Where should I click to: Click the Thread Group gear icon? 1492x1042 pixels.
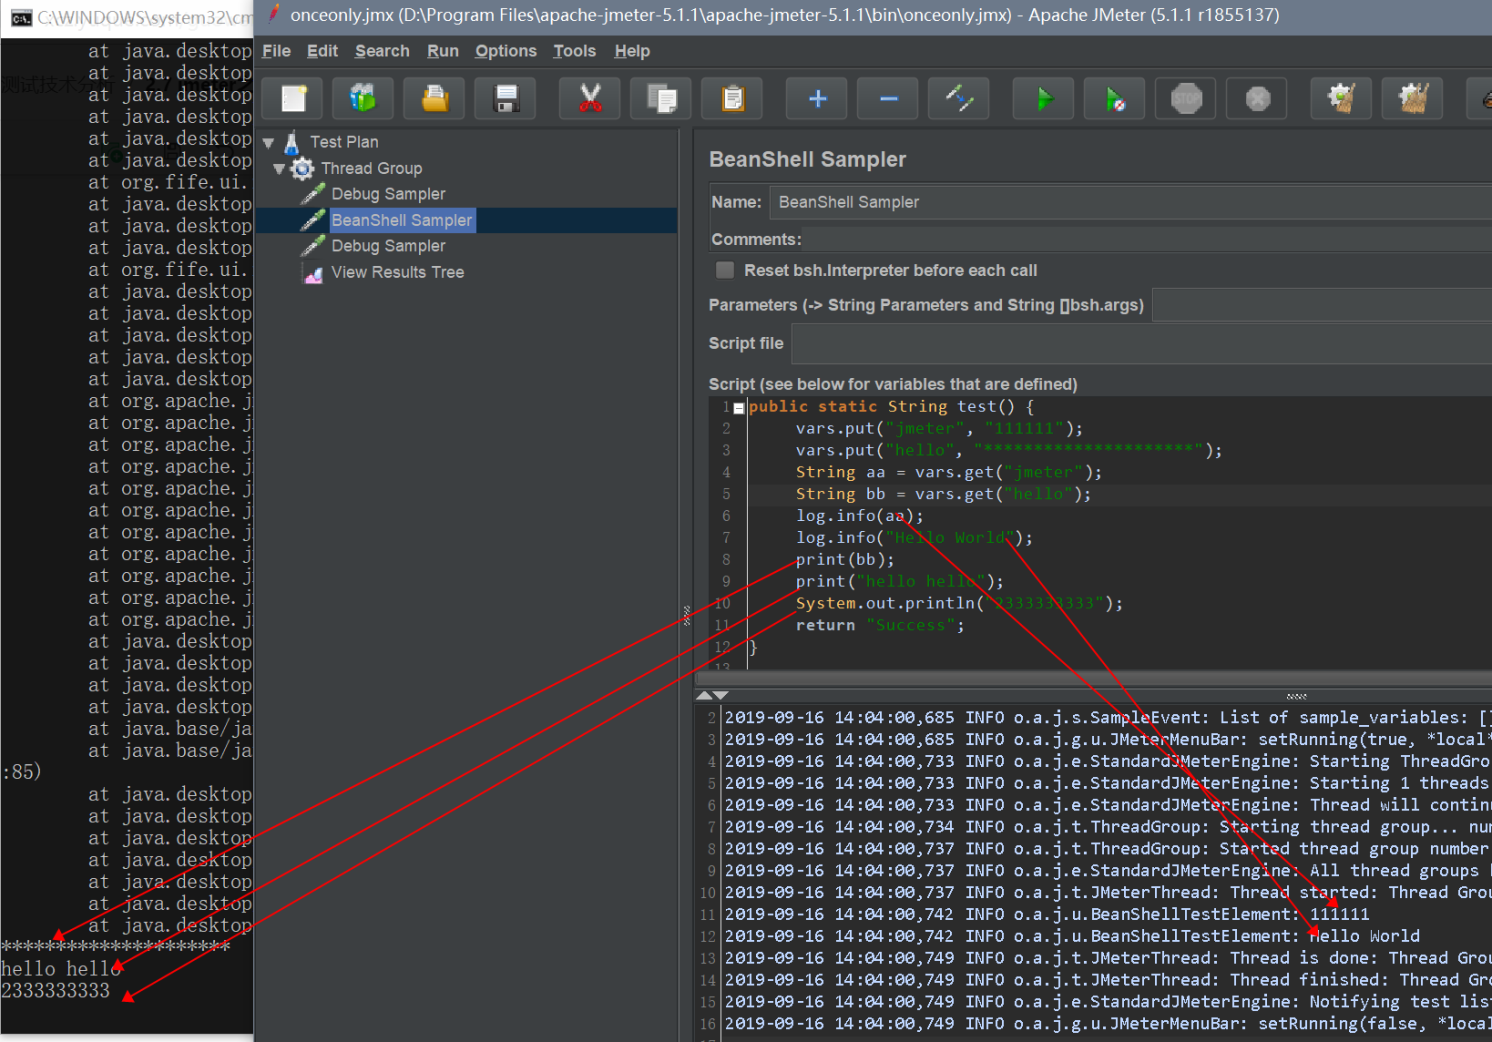point(302,168)
